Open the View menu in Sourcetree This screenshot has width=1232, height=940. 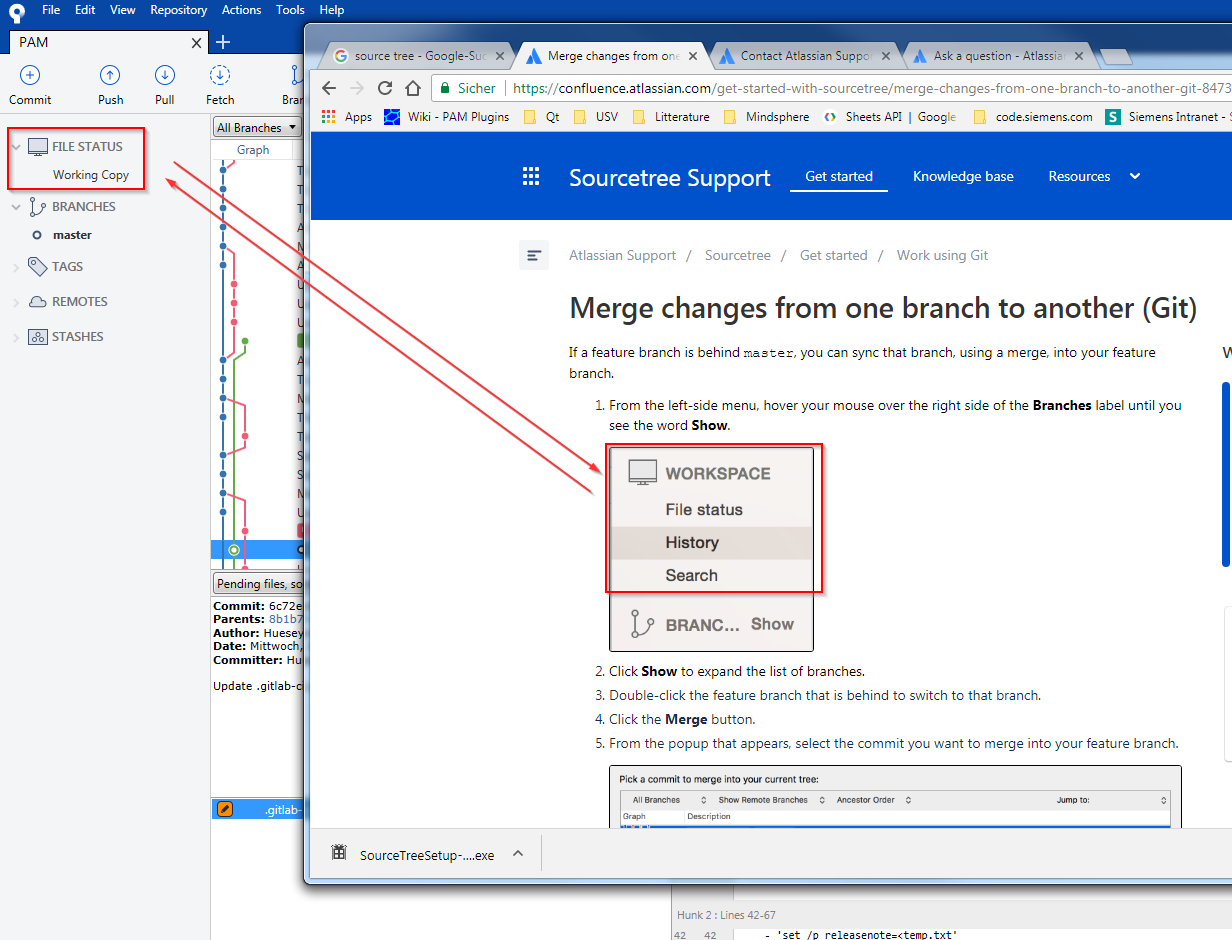[x=123, y=10]
